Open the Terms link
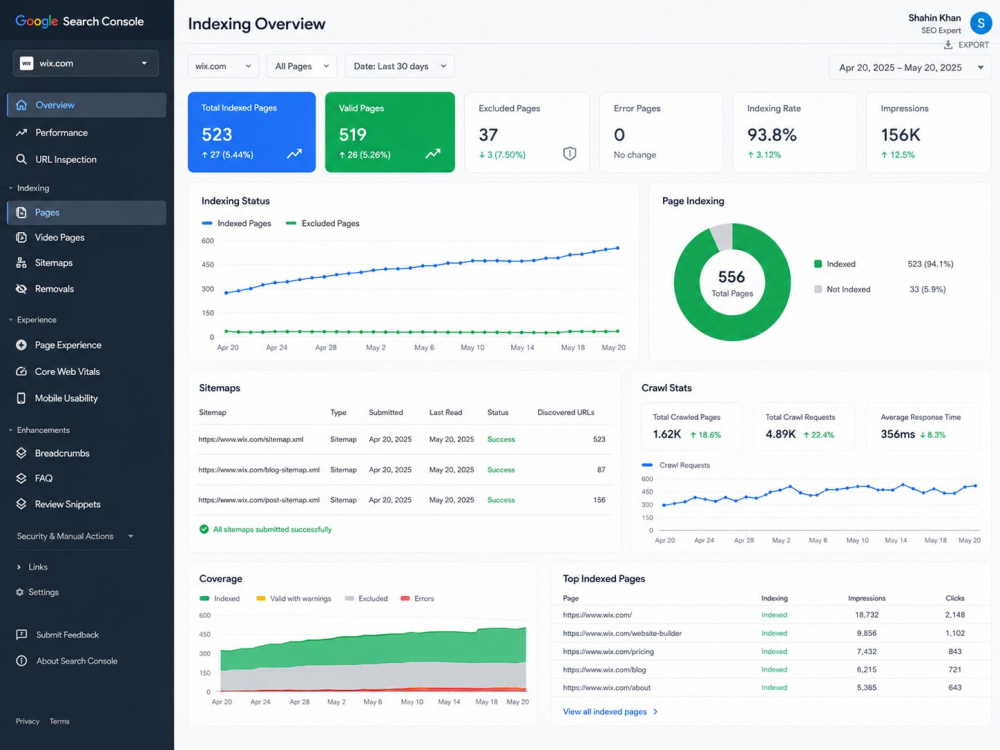 tap(59, 721)
